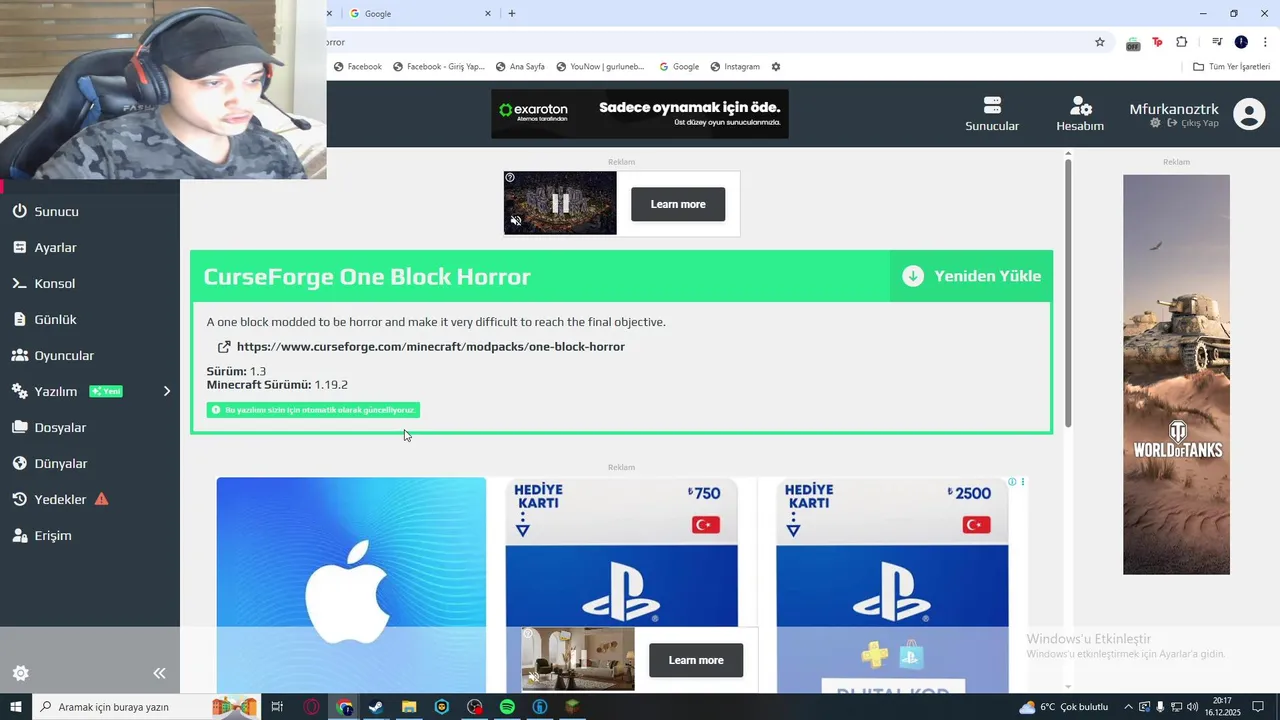1280x720 pixels.
Task: Click Learn more on the bottom ad
Action: pos(696,660)
